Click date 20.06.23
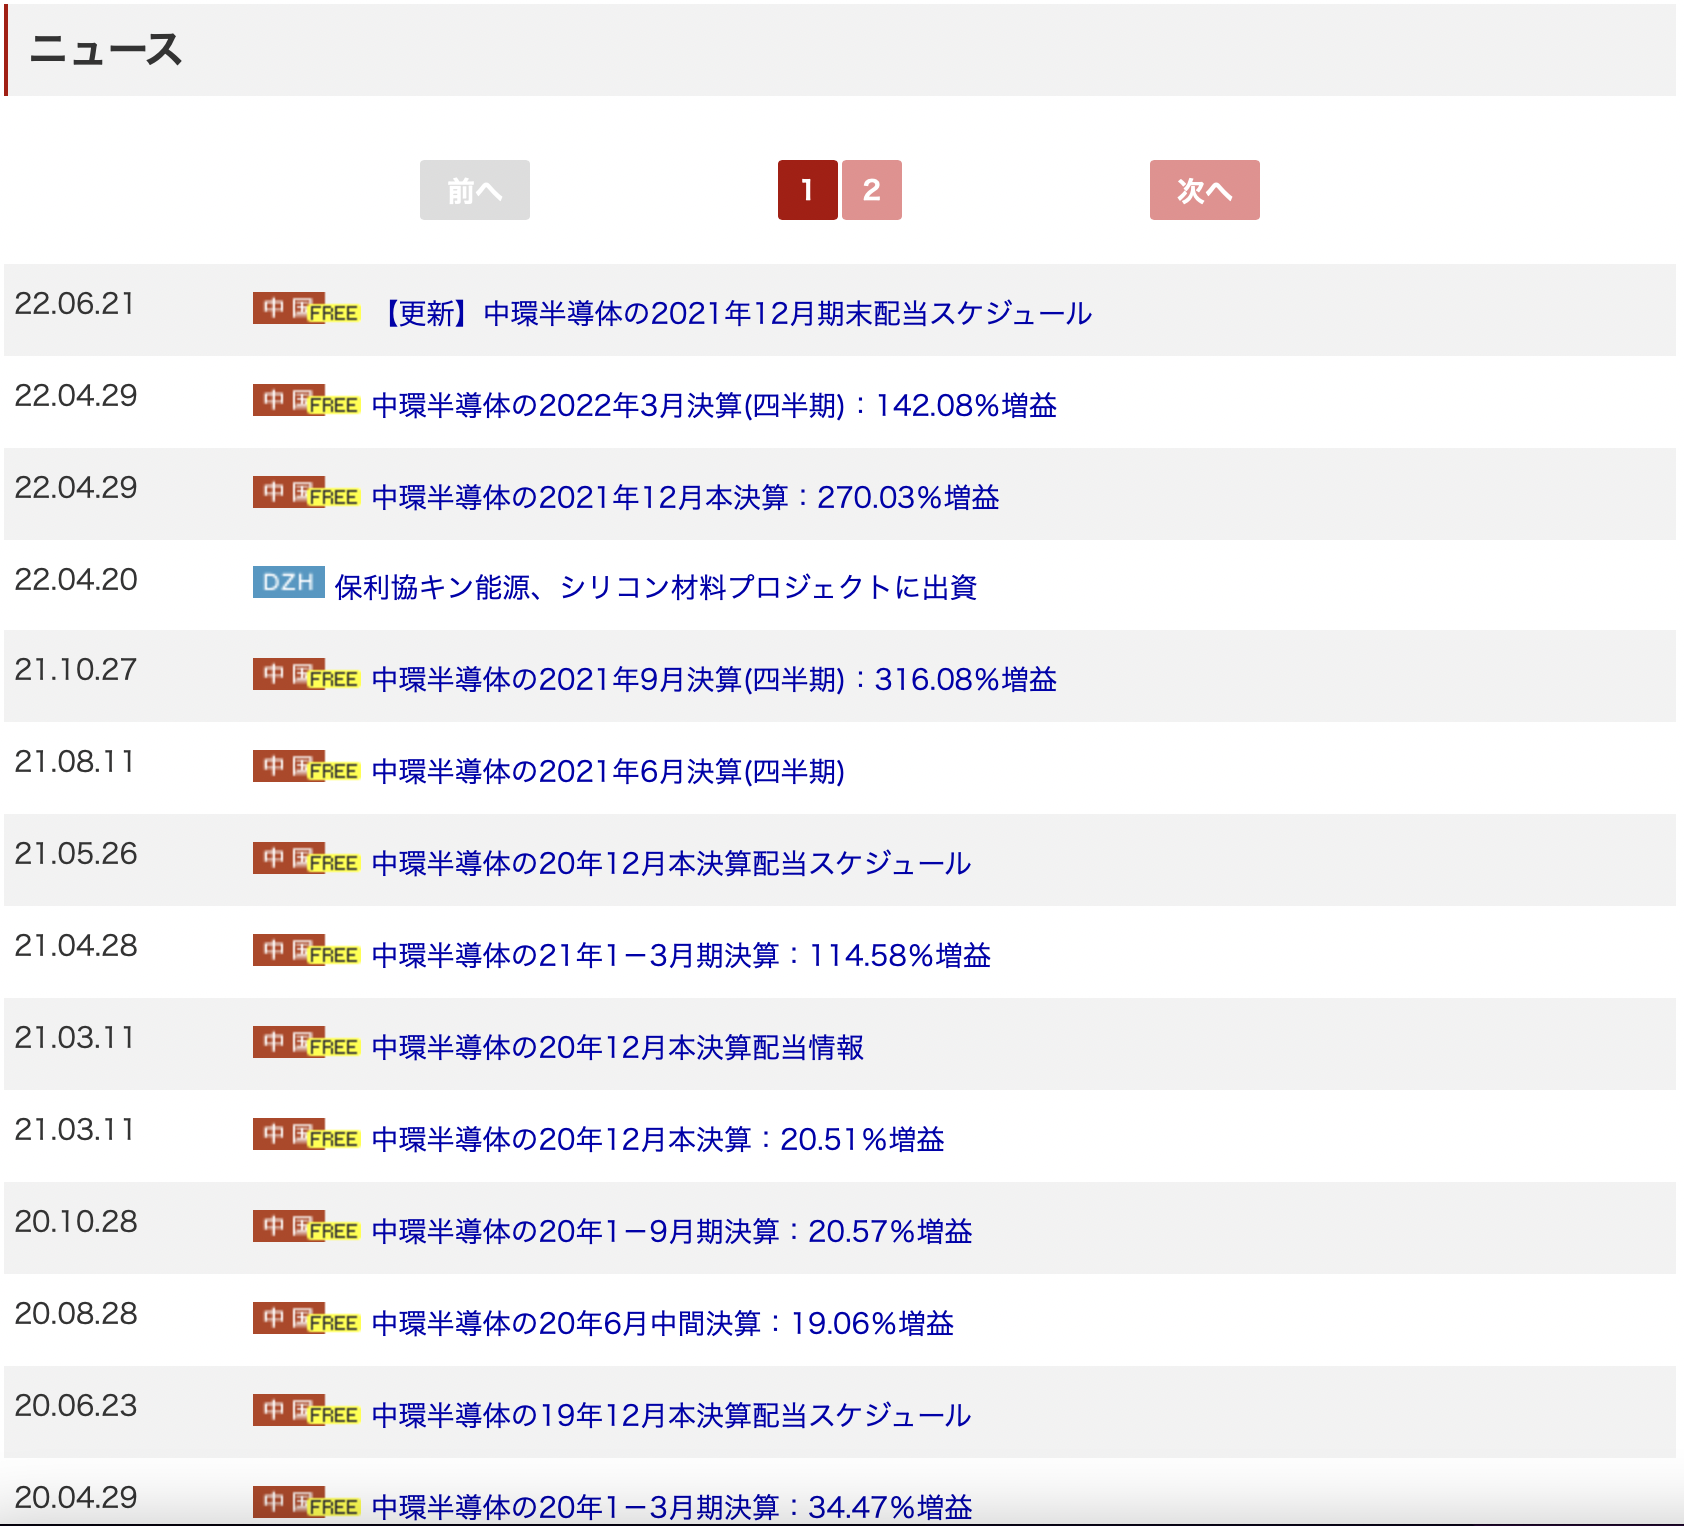 coord(76,1406)
